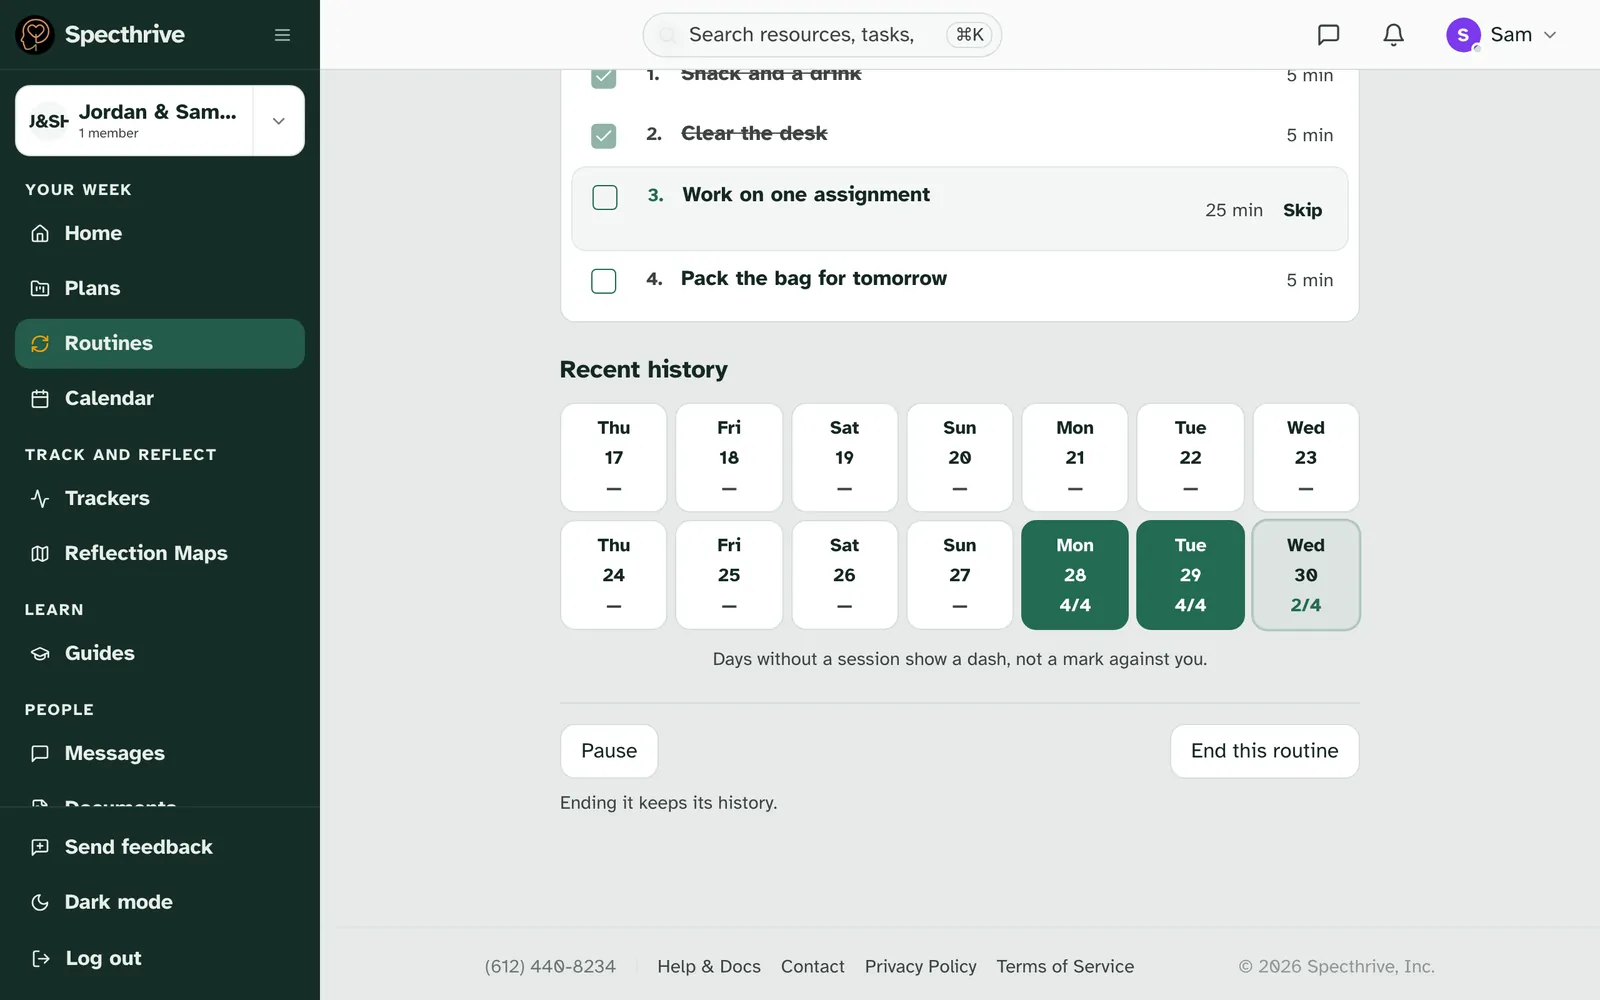Open the Privacy Policy link
This screenshot has height=1000, width=1600.
[920, 966]
